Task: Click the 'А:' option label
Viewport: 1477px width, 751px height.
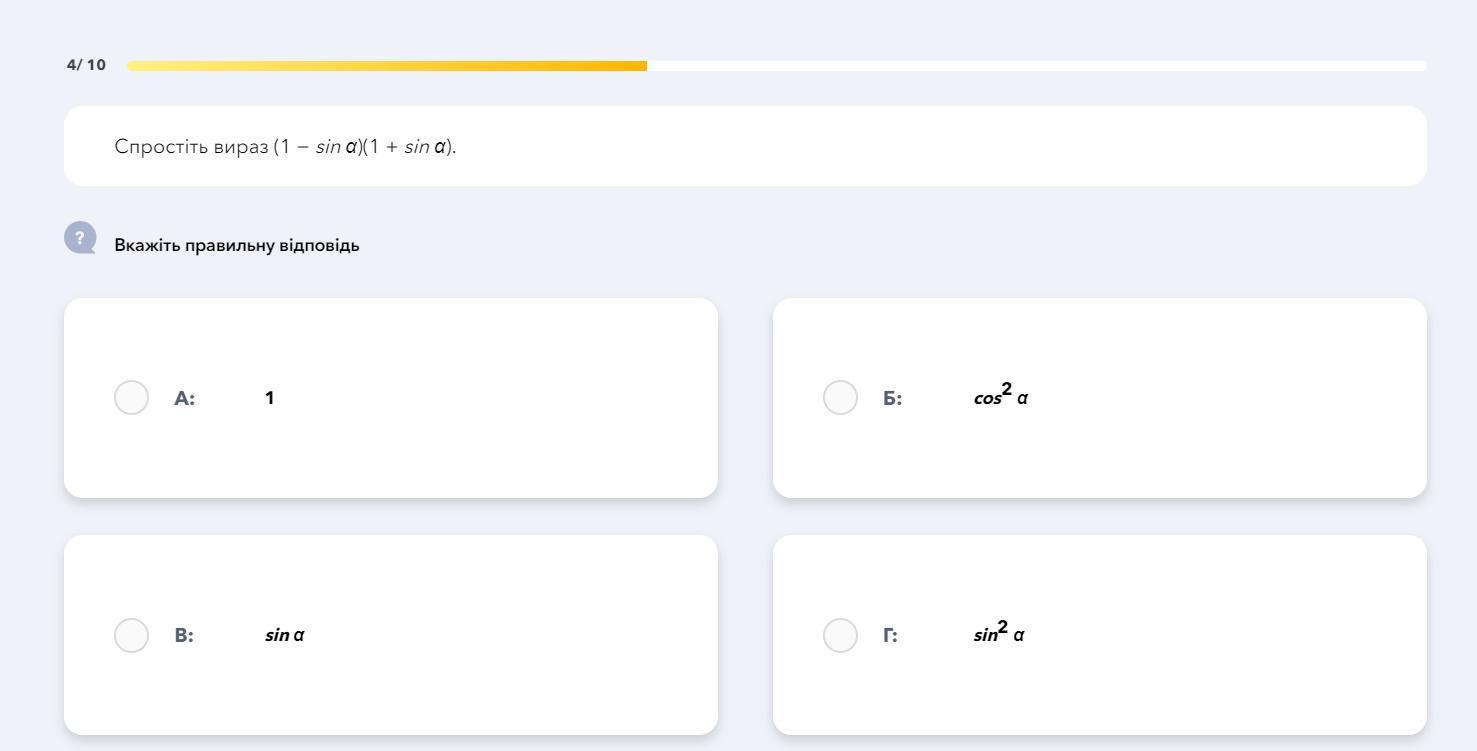Action: 184,398
